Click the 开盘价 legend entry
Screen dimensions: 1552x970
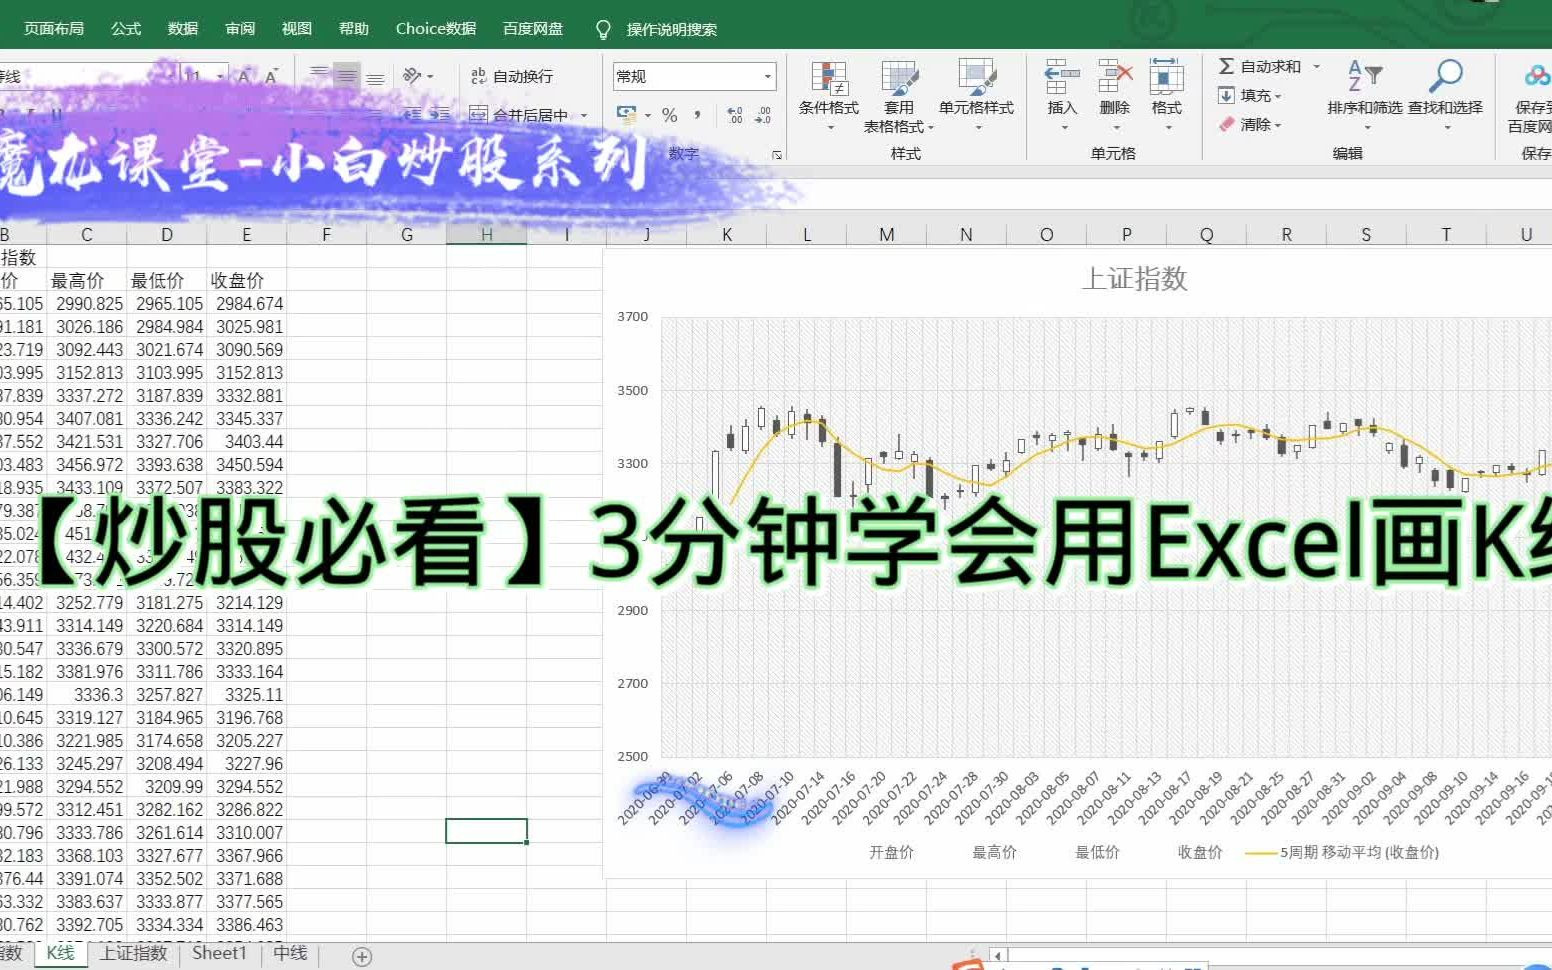[x=891, y=852]
